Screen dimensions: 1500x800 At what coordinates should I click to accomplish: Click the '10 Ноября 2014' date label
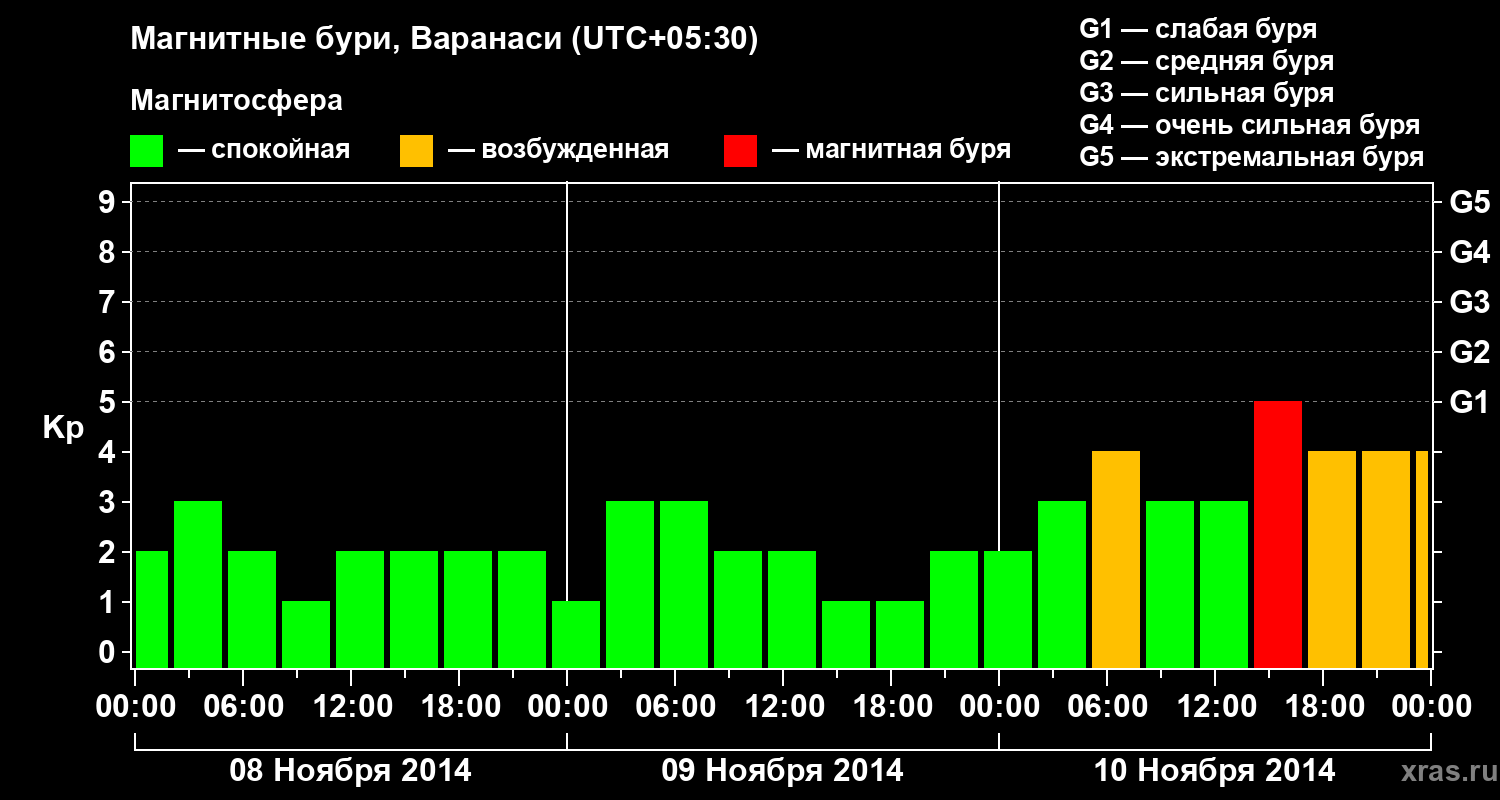[x=1214, y=771]
